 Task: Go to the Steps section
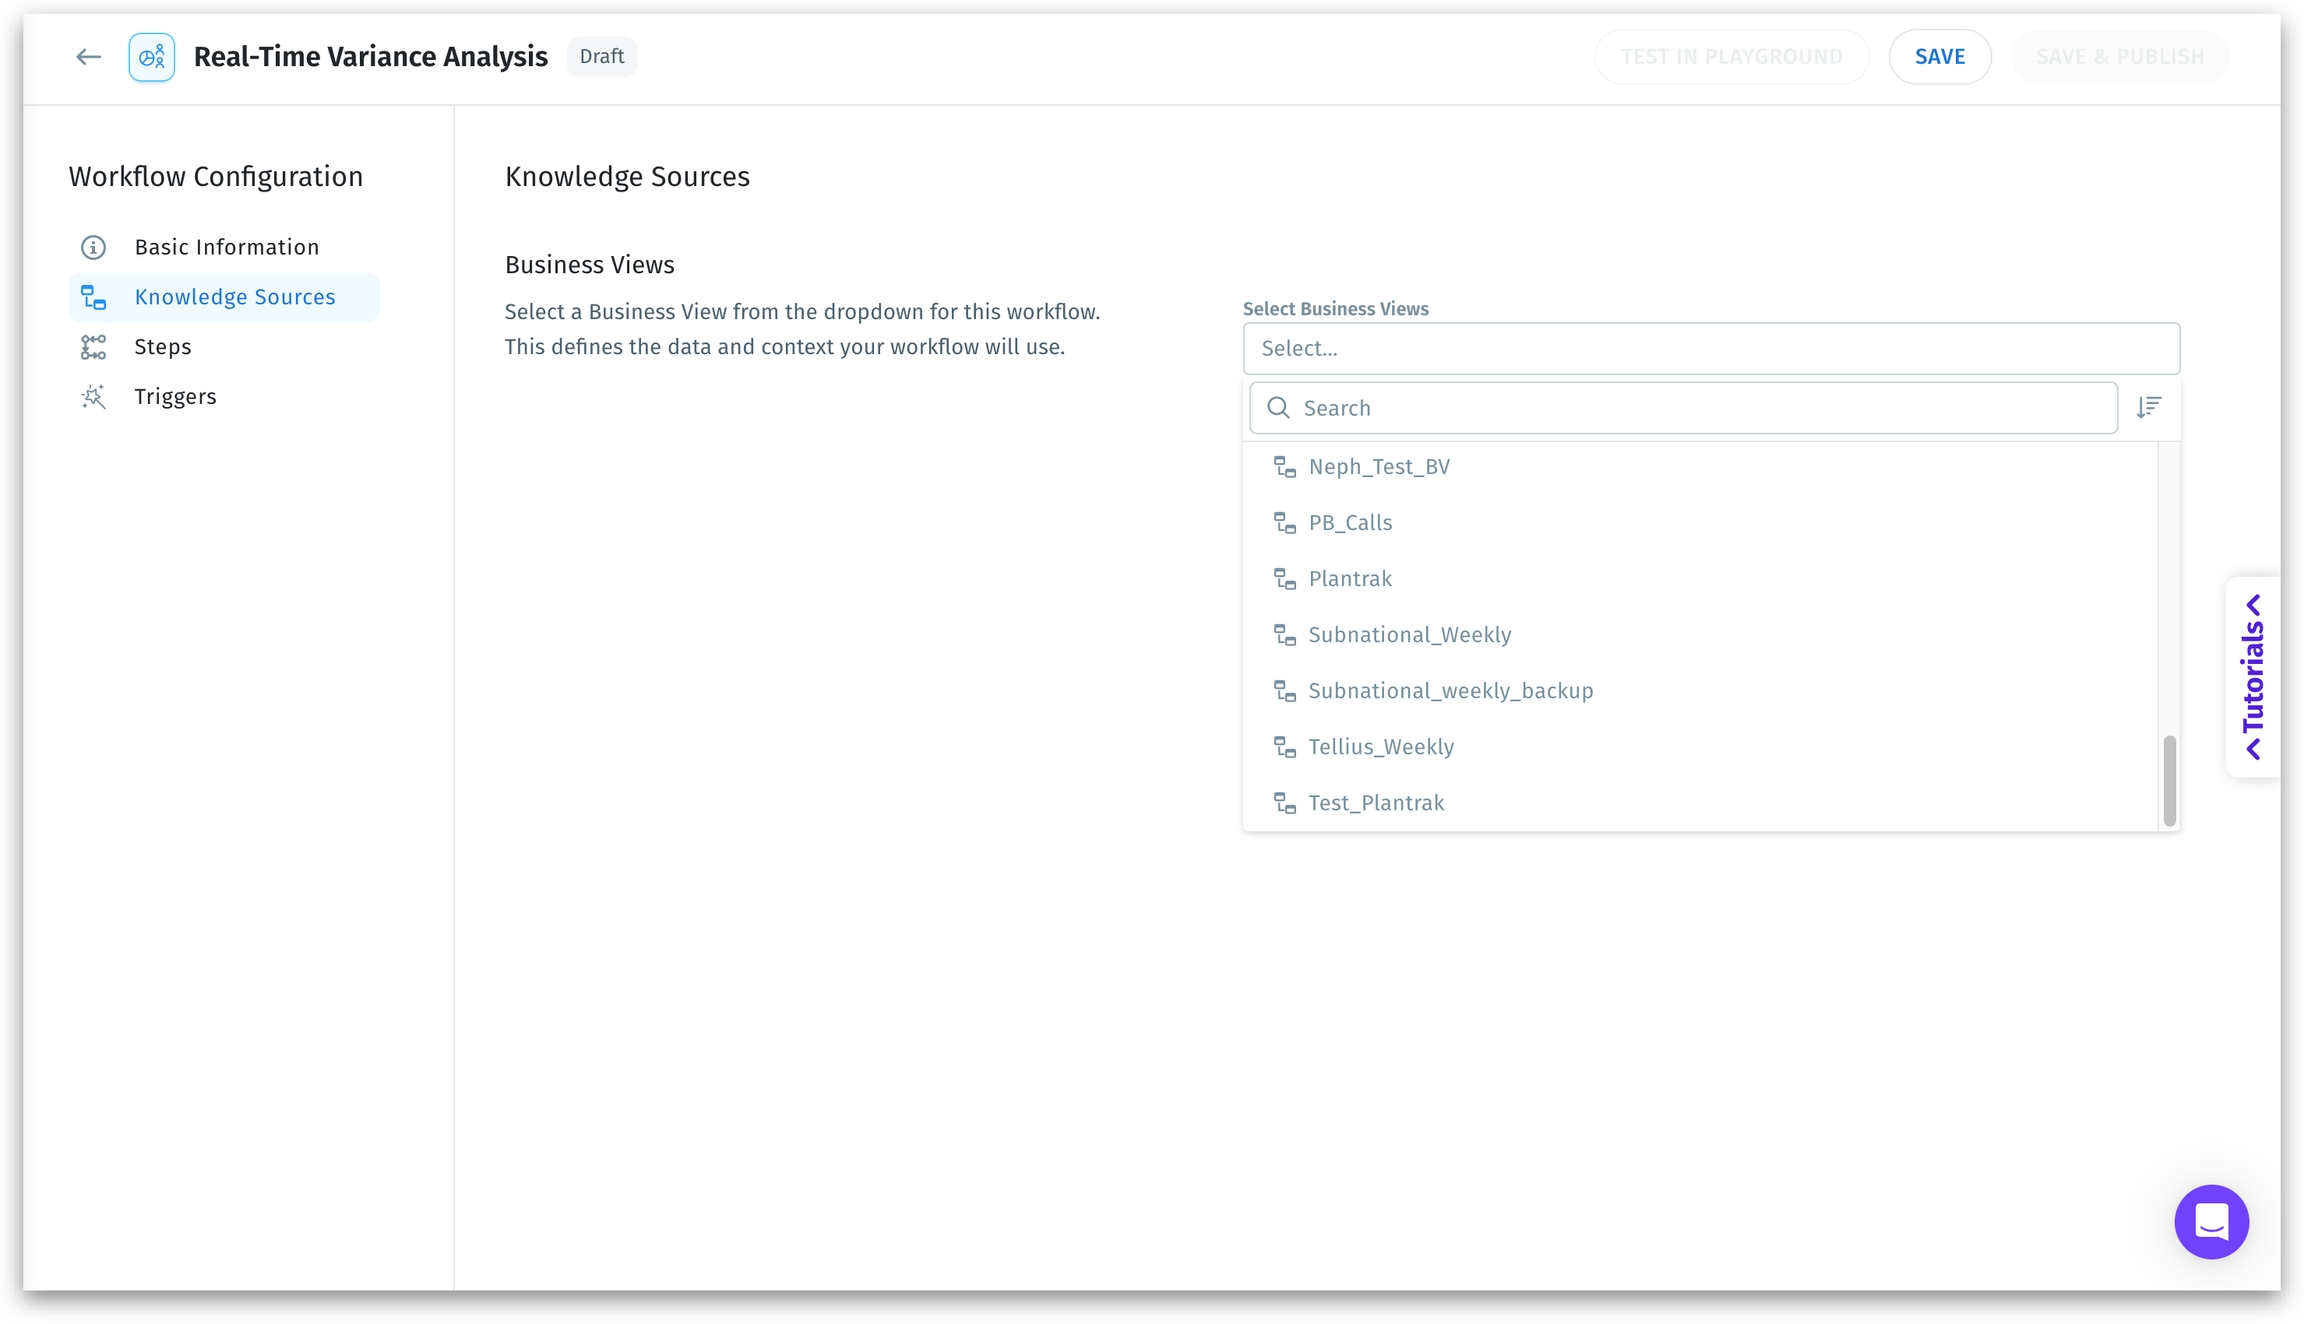[x=163, y=347]
